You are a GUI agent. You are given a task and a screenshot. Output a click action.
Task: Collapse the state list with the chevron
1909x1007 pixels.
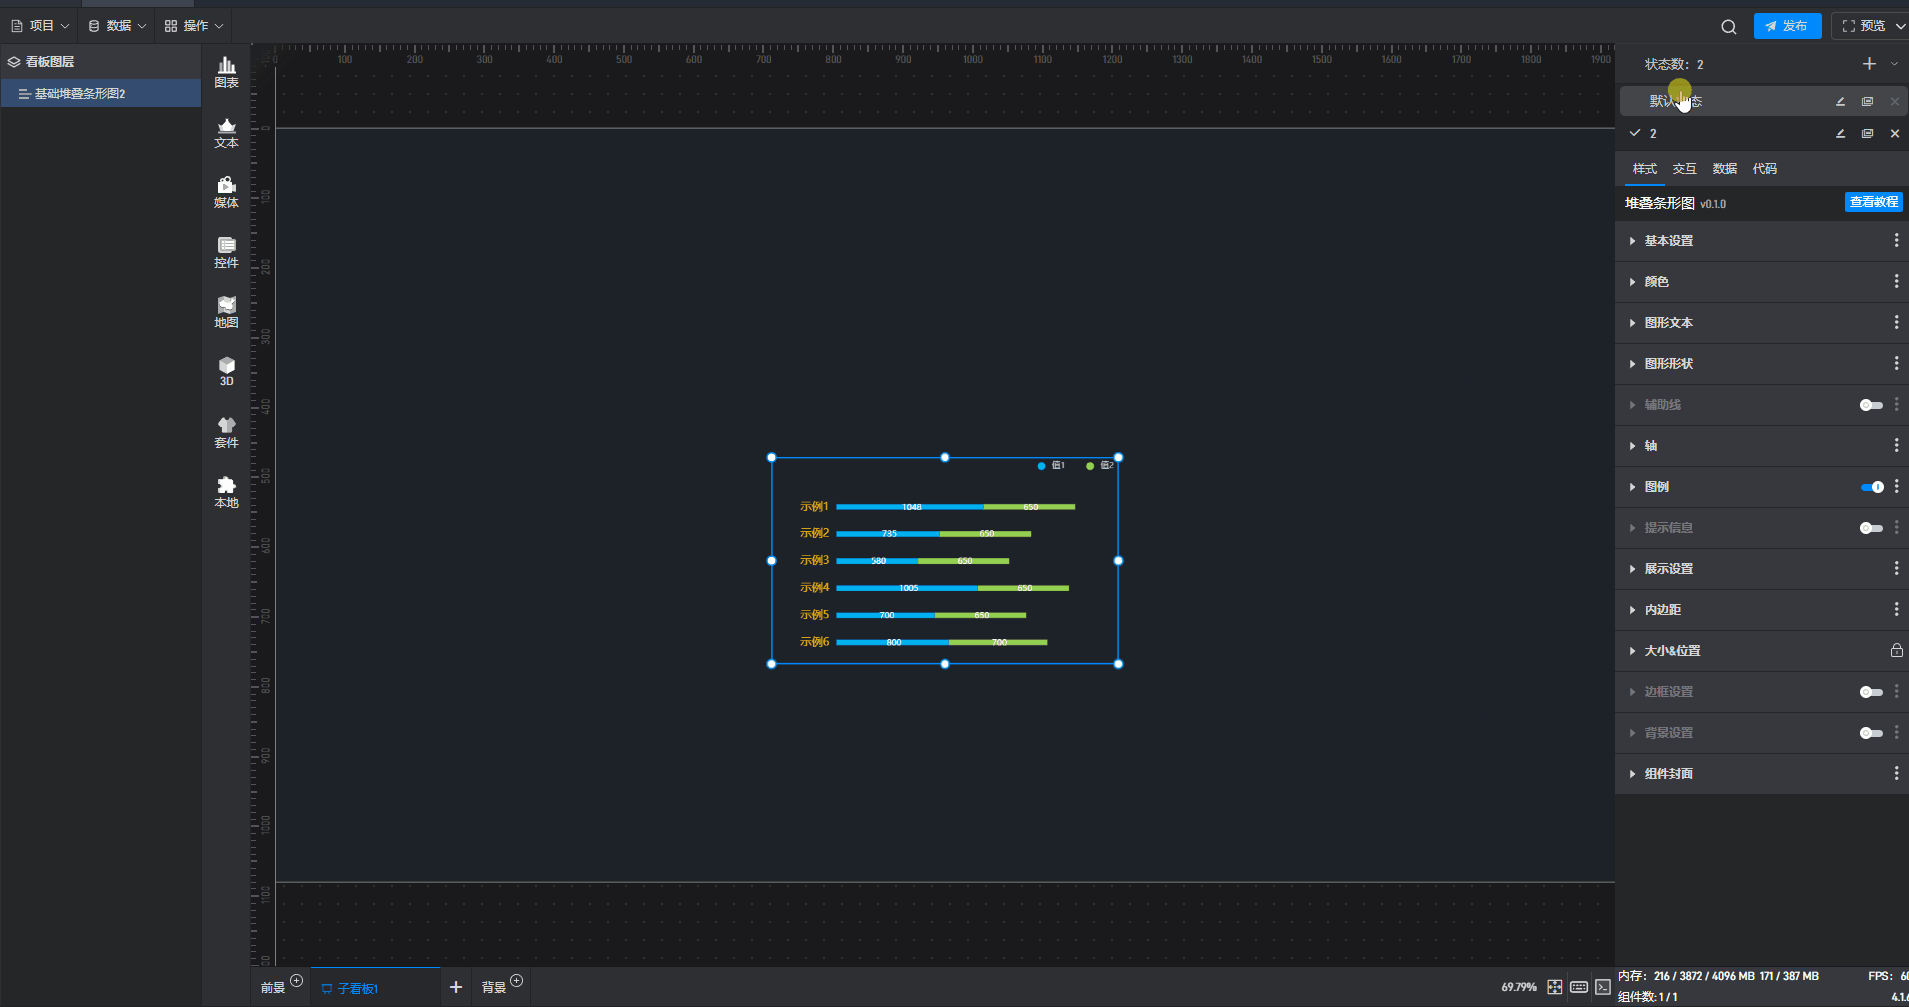pyautogui.click(x=1894, y=64)
